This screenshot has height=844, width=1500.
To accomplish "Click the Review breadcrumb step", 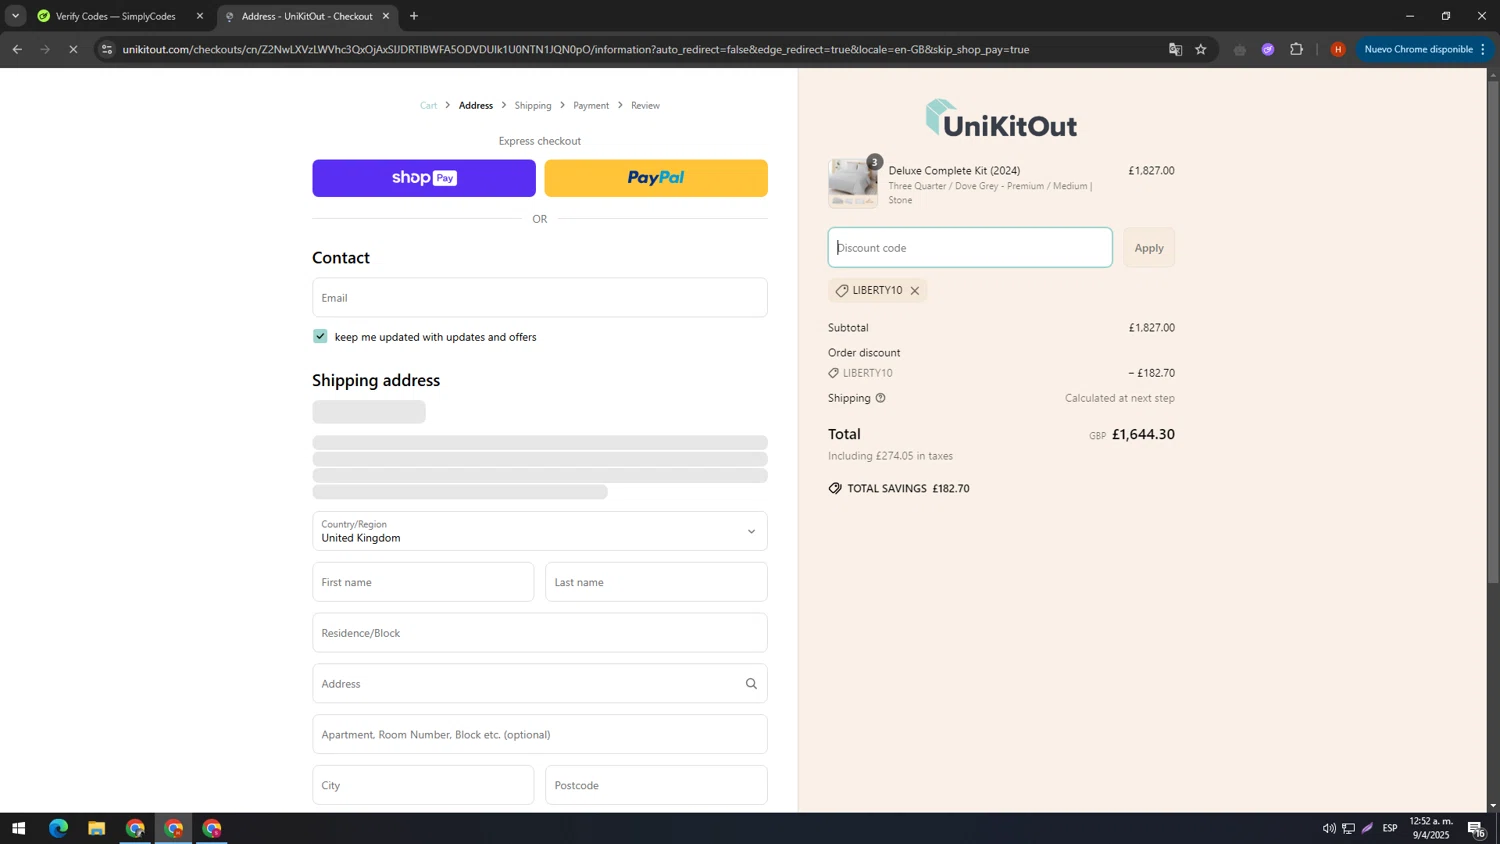I will [x=645, y=105].
